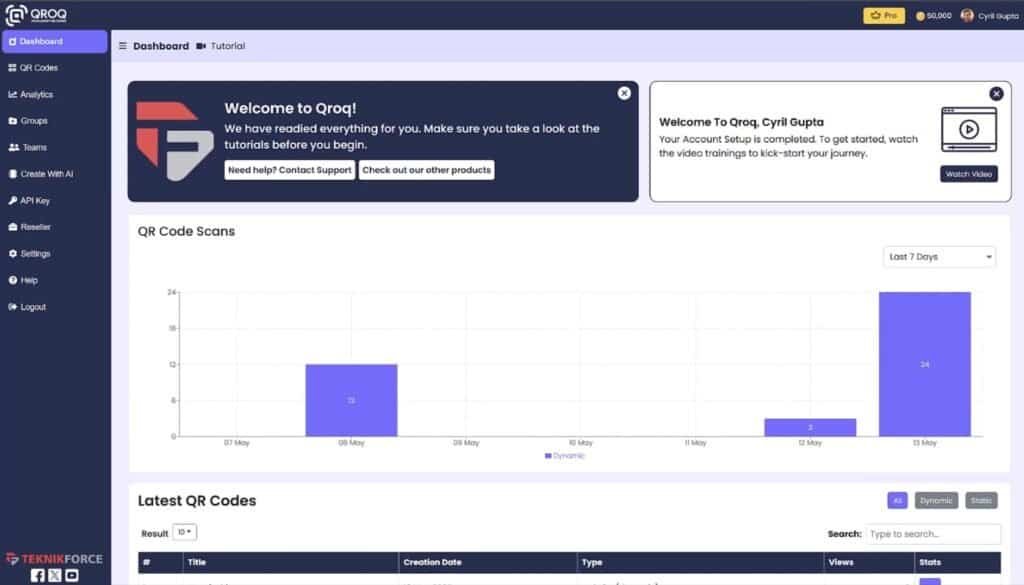Click the 13 May bar in the chart
Image resolution: width=1024 pixels, height=585 pixels.
[x=924, y=364]
